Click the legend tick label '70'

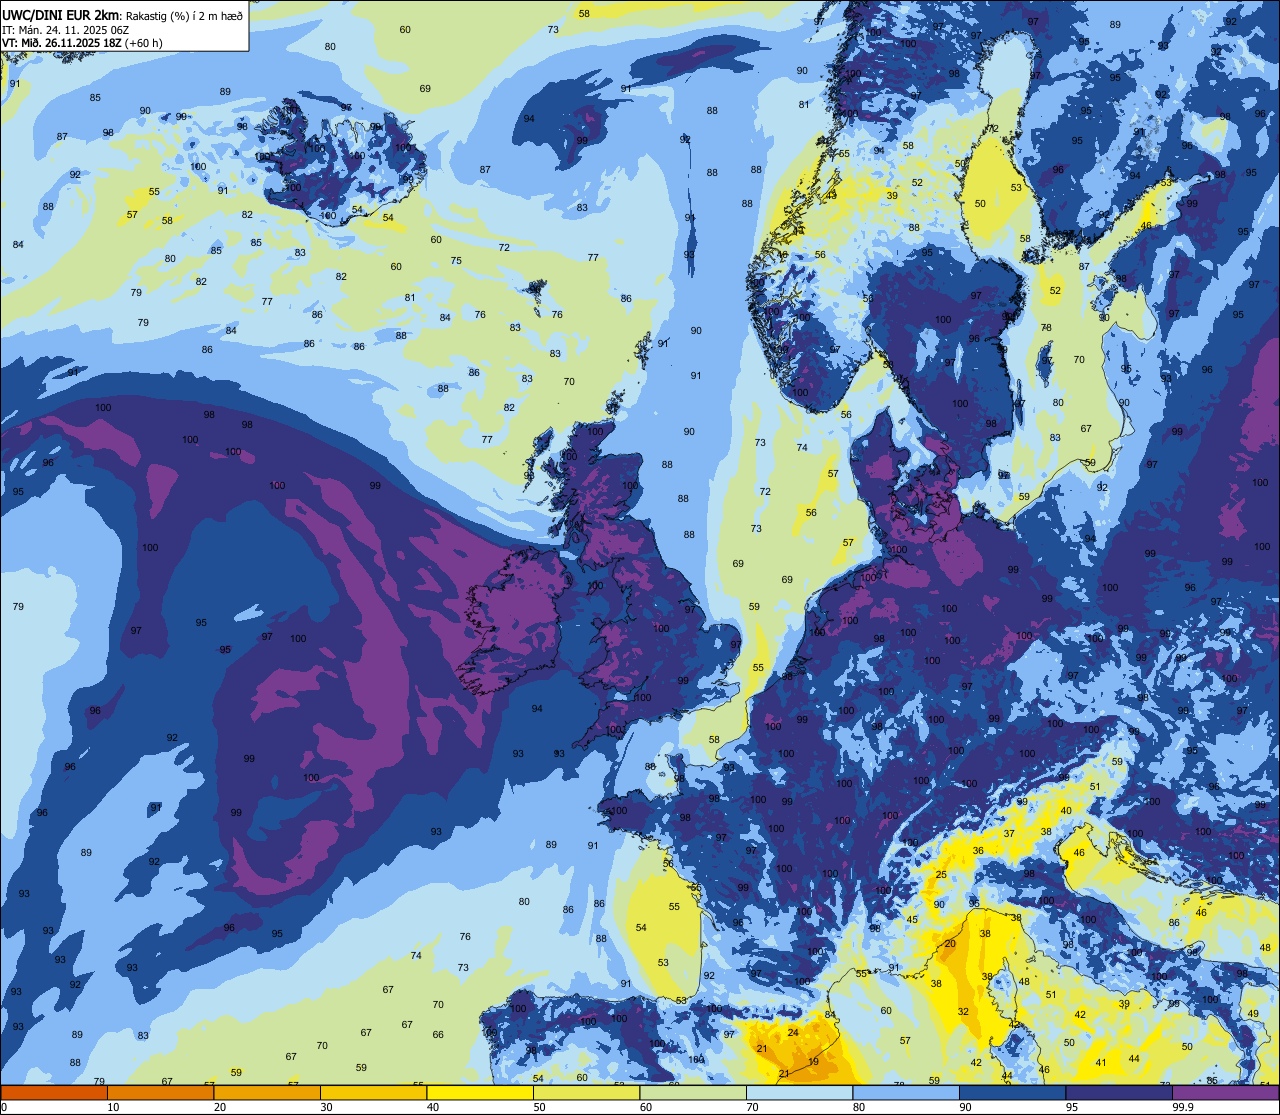click(752, 1107)
